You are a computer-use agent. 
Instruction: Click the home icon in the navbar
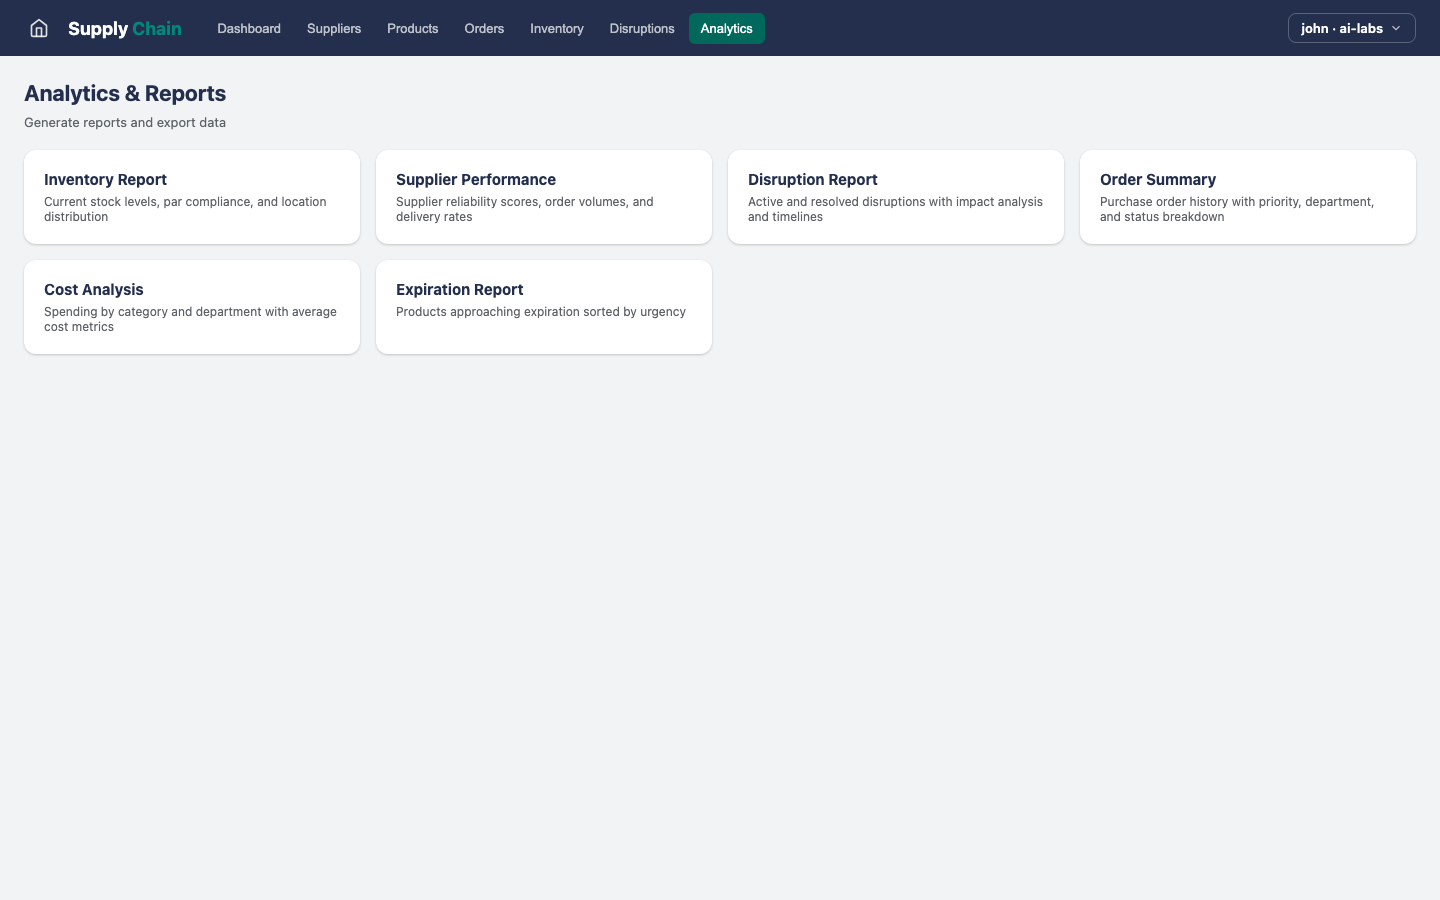point(38,28)
